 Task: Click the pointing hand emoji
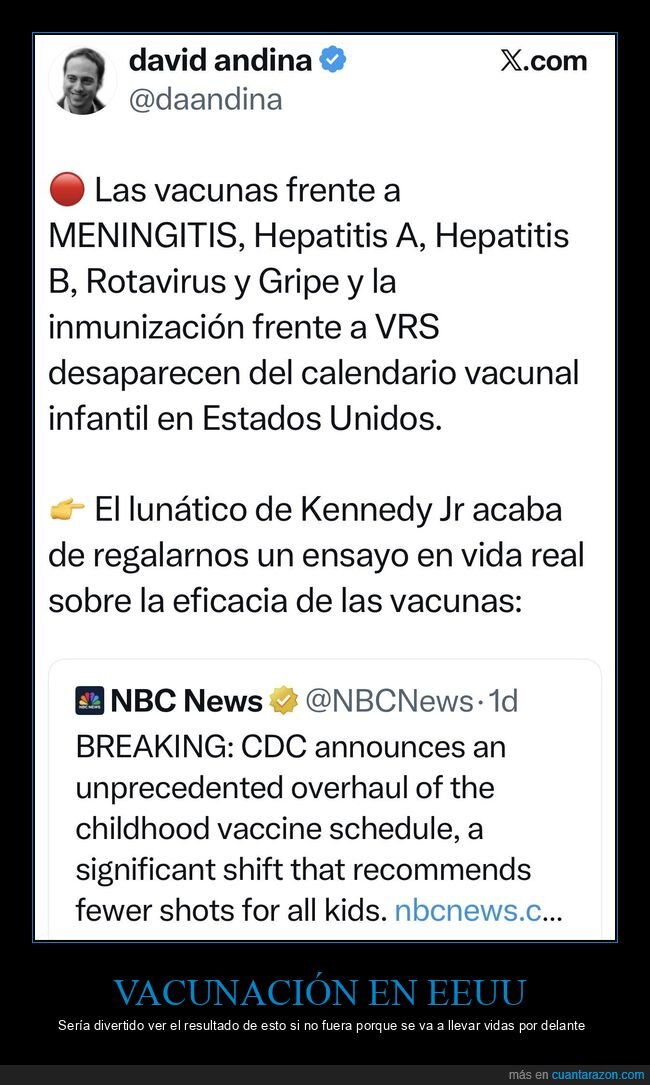[66, 510]
